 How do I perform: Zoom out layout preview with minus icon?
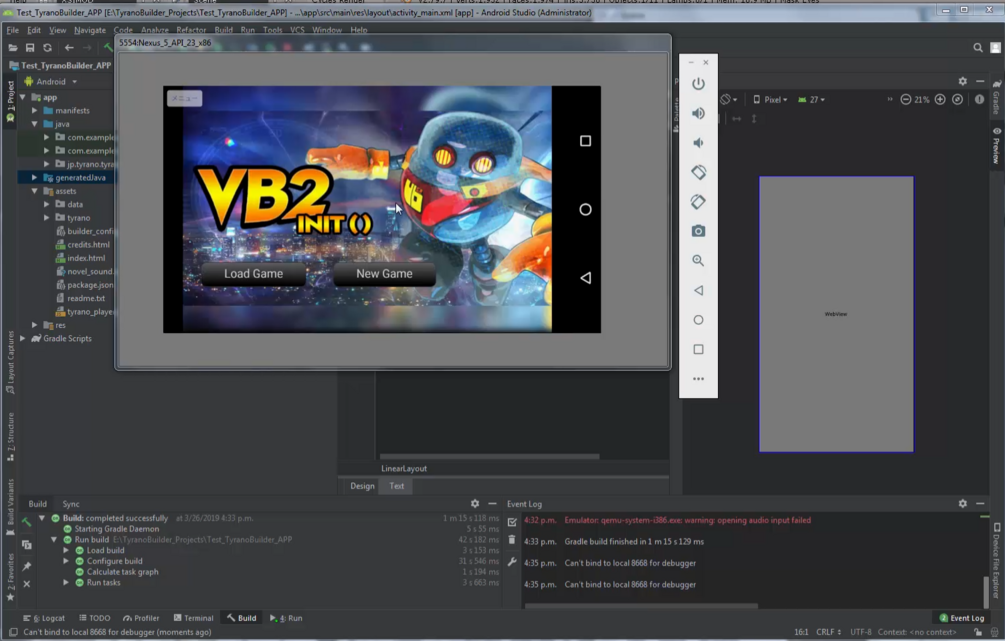click(906, 99)
